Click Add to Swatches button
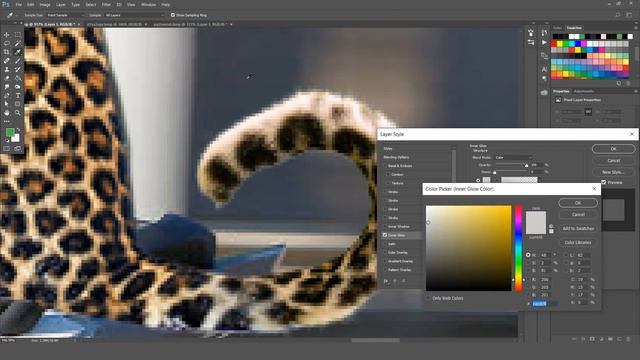The width and height of the screenshot is (640, 360). point(578,229)
